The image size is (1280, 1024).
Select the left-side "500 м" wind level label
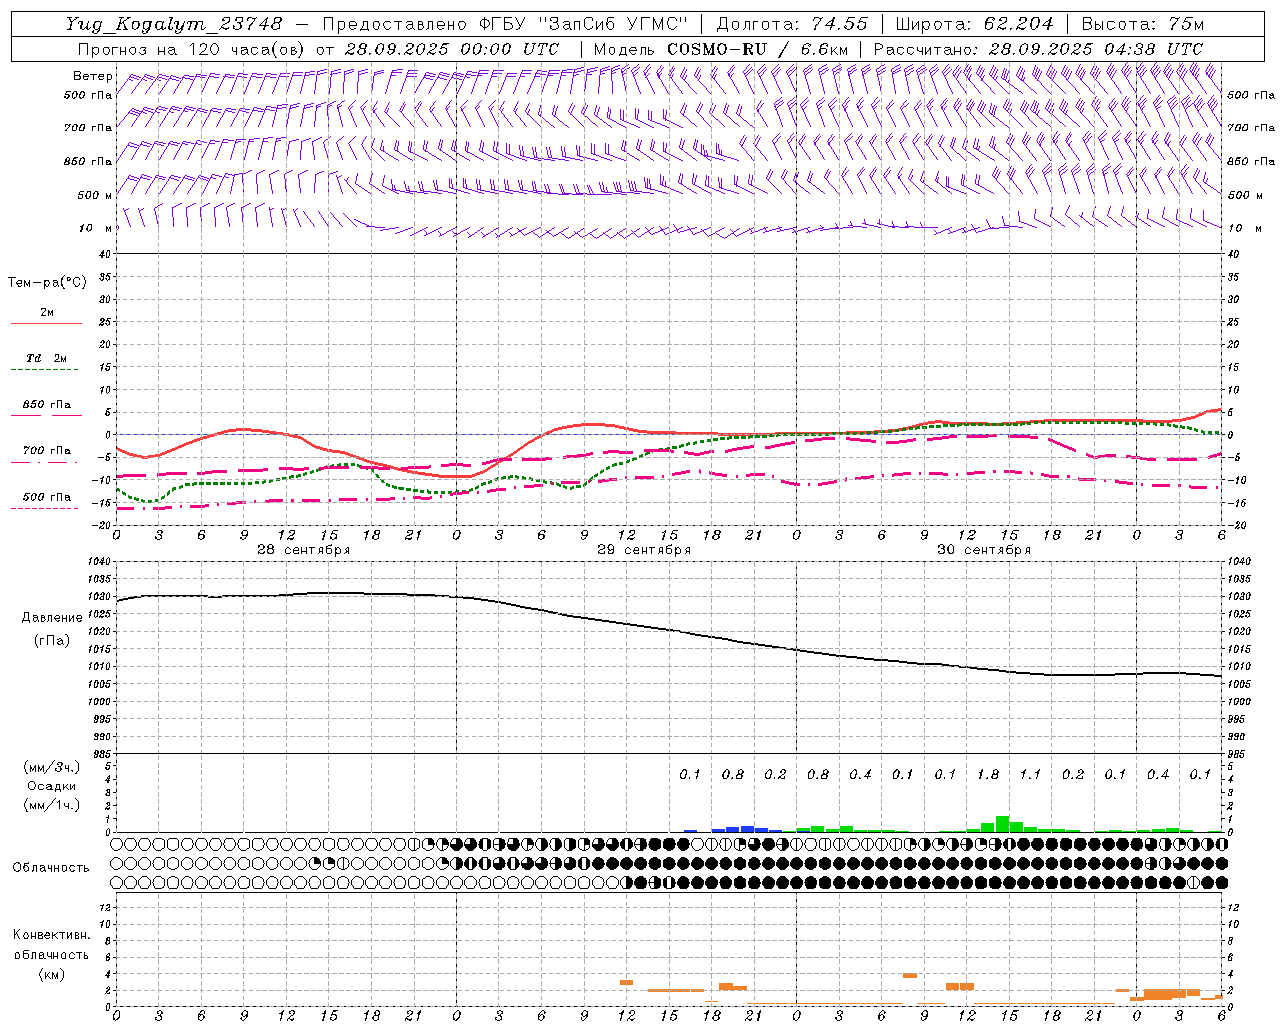click(x=95, y=195)
